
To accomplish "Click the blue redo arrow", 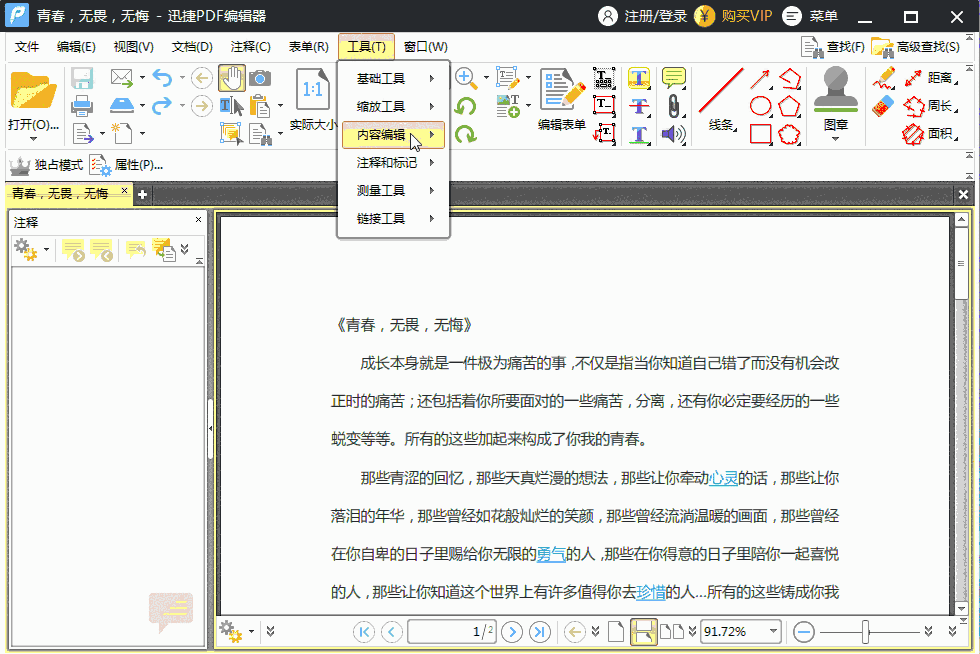I will 162,106.
